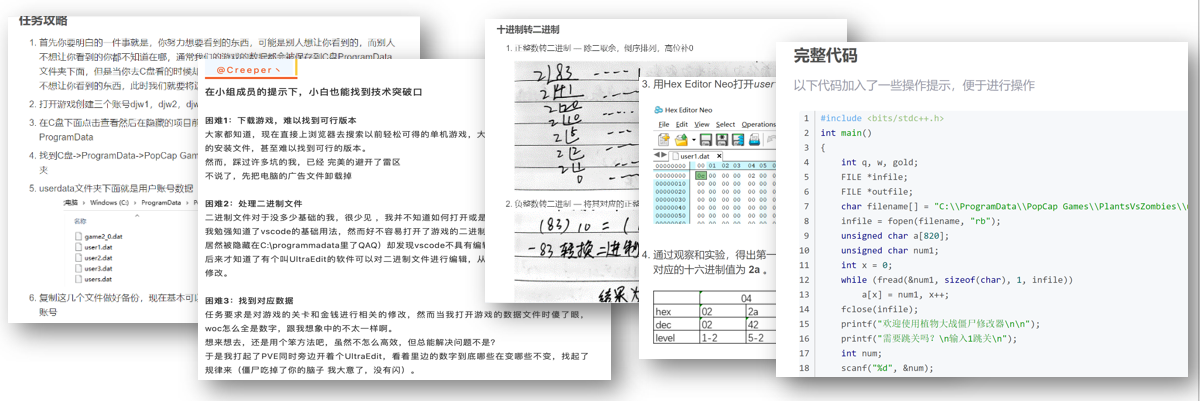Click the New file icon in Hex Editor toolbar

coord(663,139)
